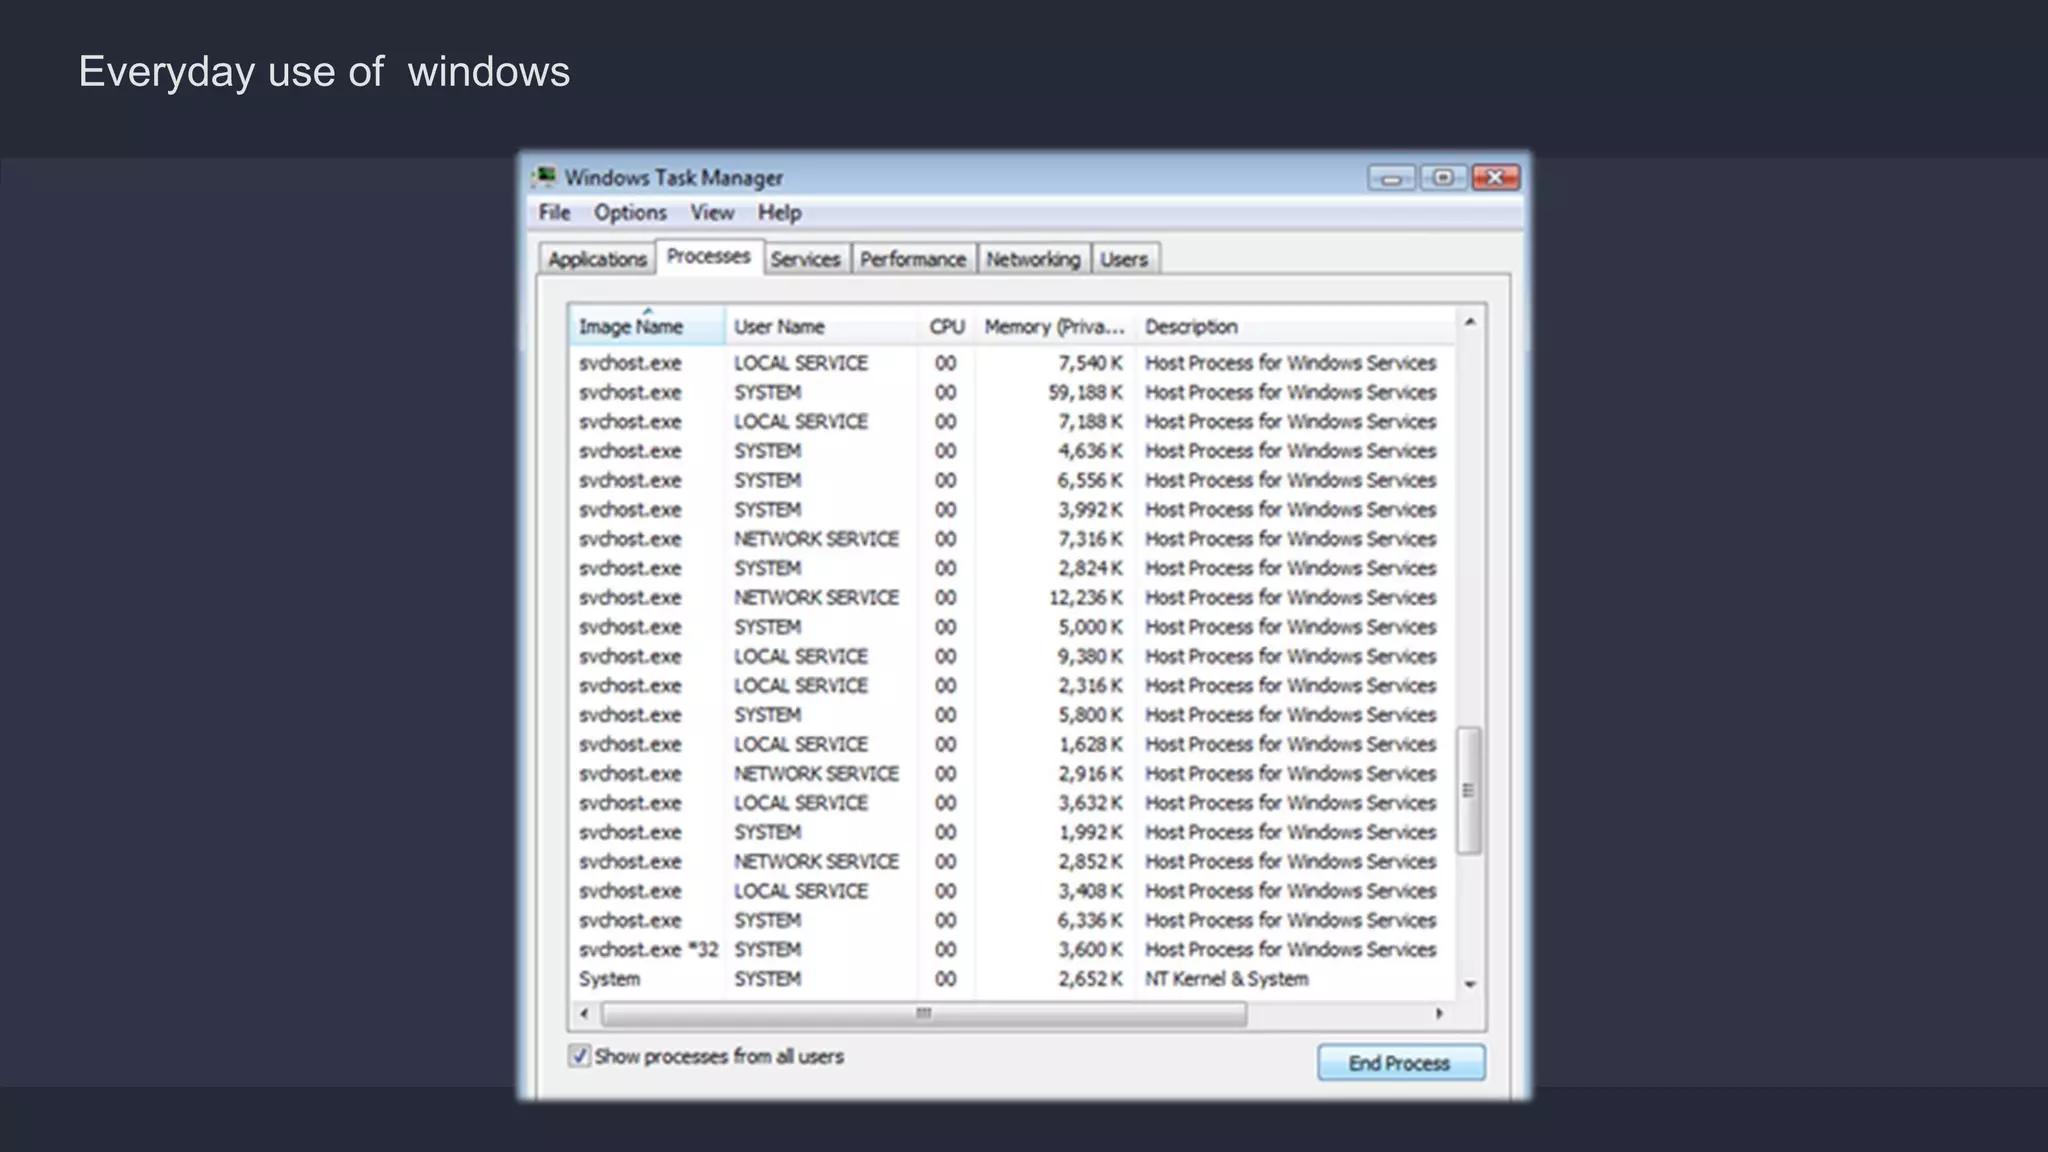
Task: Sort by Image Name column header
Action: pos(647,326)
